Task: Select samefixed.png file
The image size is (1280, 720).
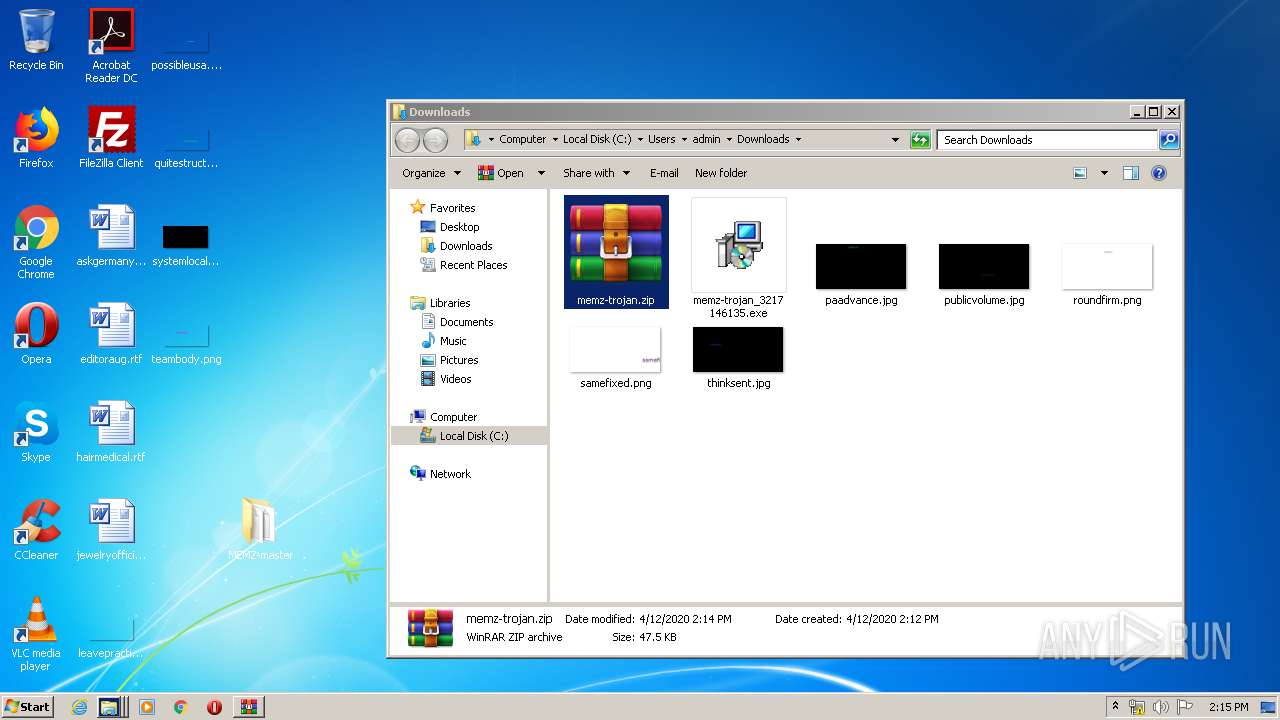Action: tap(616, 358)
